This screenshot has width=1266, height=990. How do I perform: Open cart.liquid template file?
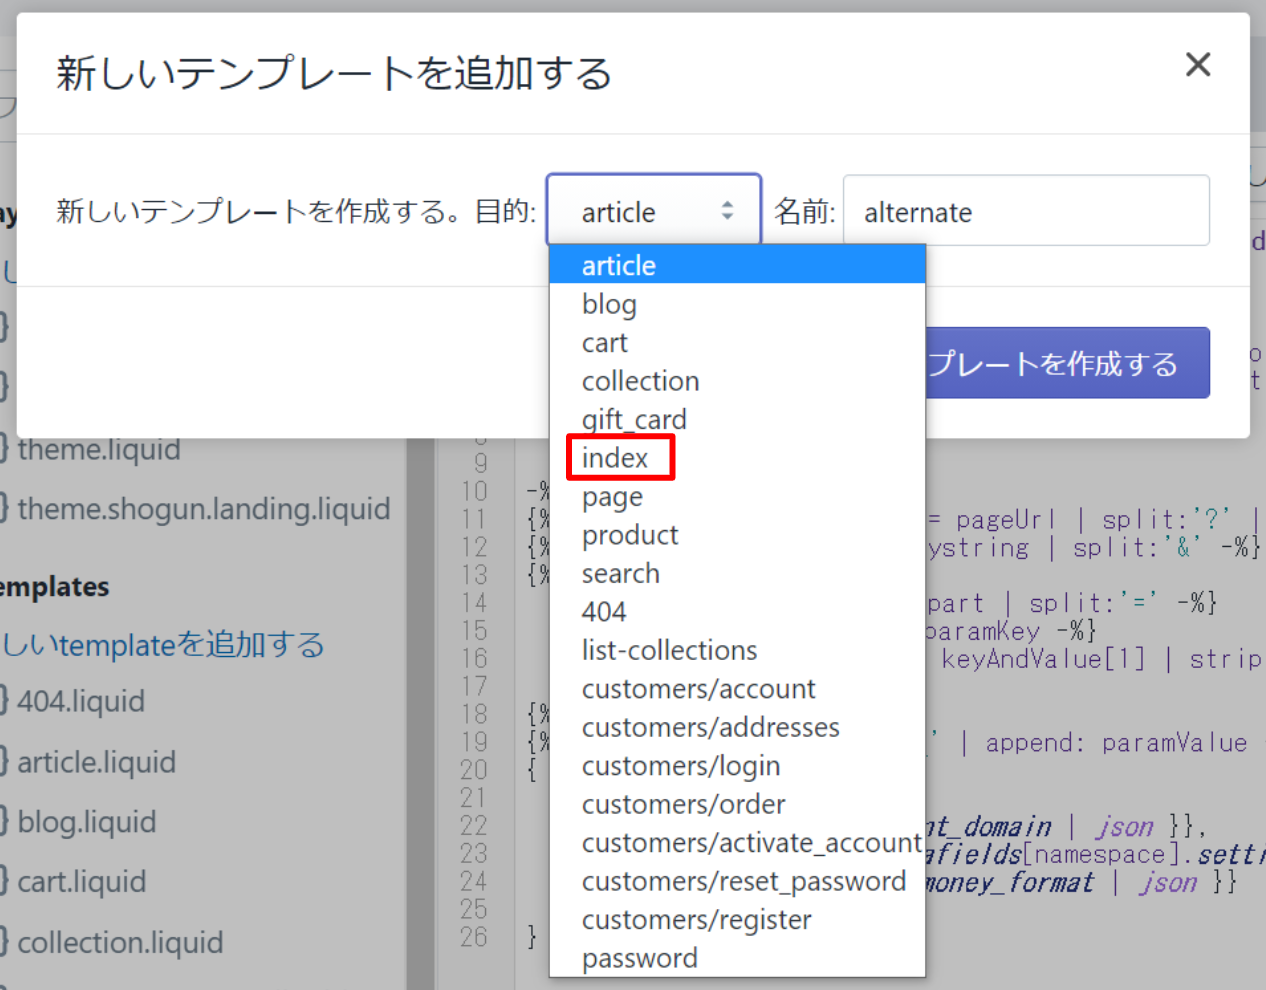(x=82, y=882)
